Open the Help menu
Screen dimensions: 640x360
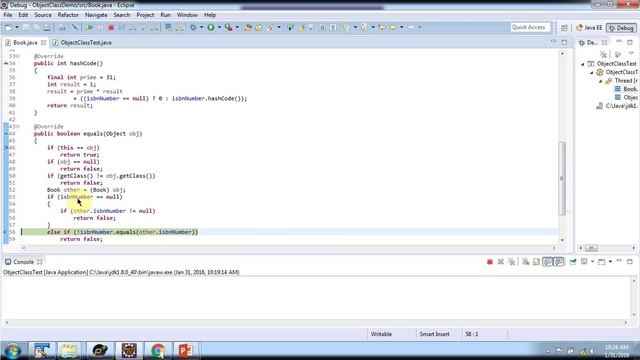click(210, 15)
